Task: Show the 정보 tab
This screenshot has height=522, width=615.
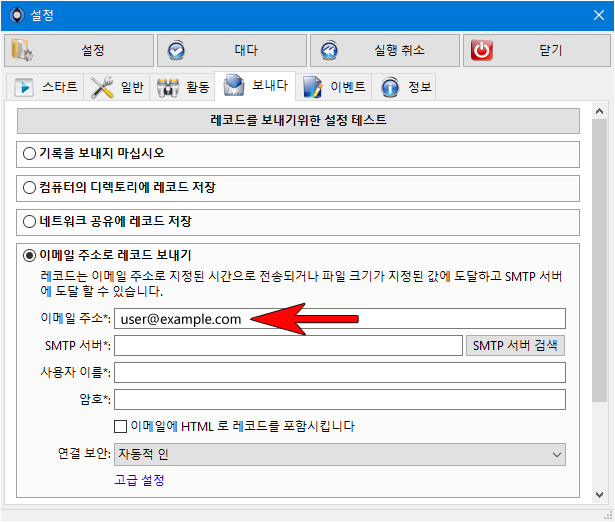Action: (404, 87)
